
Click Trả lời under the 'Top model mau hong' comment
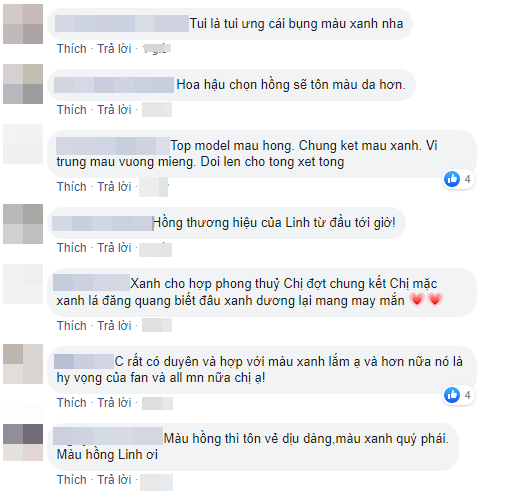[x=114, y=187]
